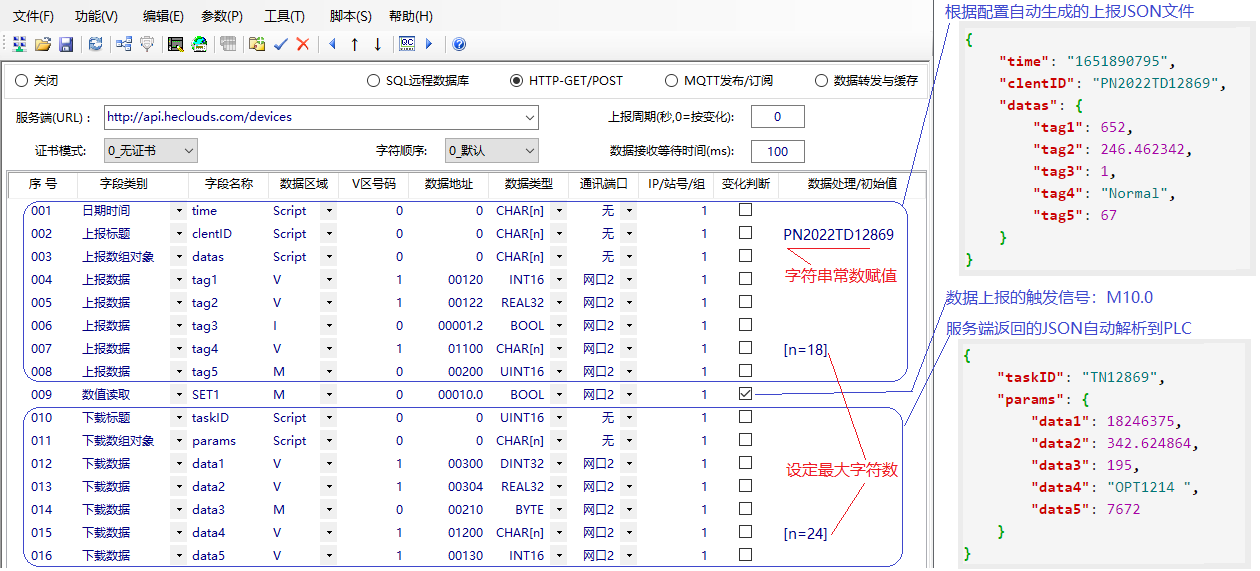This screenshot has height=571, width=1260.
Task: Open the 脚本(S) menu
Action: pos(350,16)
